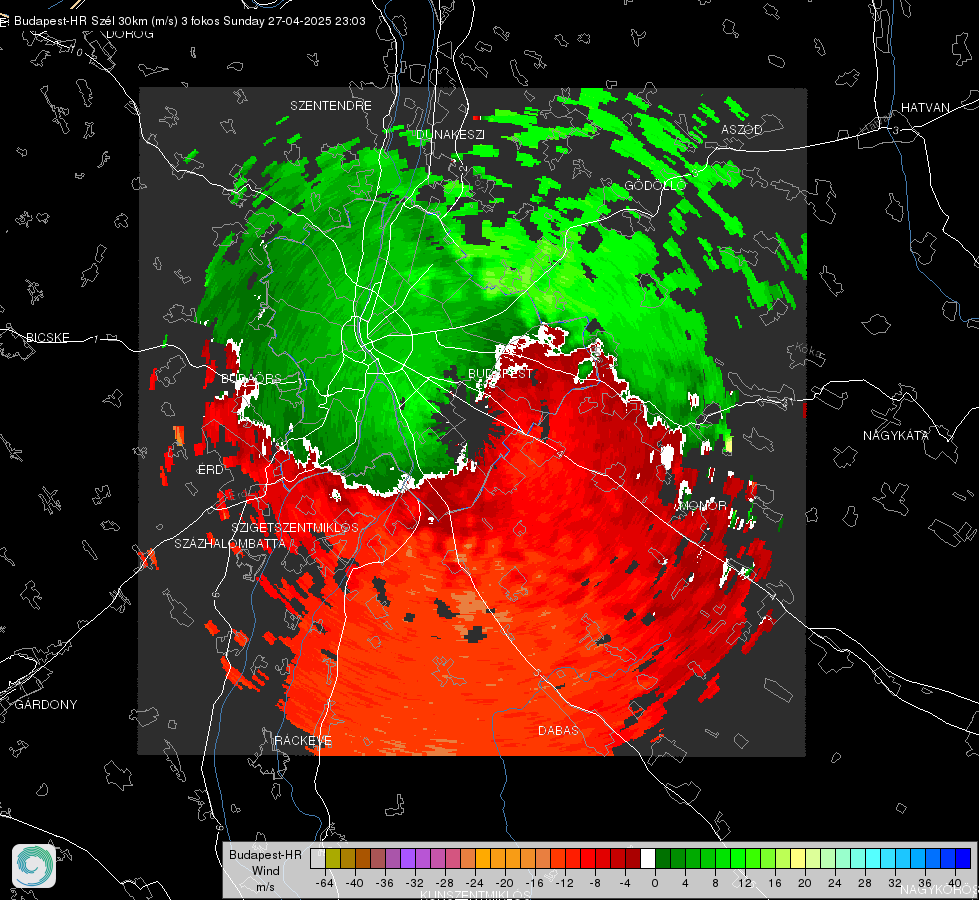Screen dimensions: 979x900
Task: Click the BUDAÖRS town label
Action: (251, 379)
